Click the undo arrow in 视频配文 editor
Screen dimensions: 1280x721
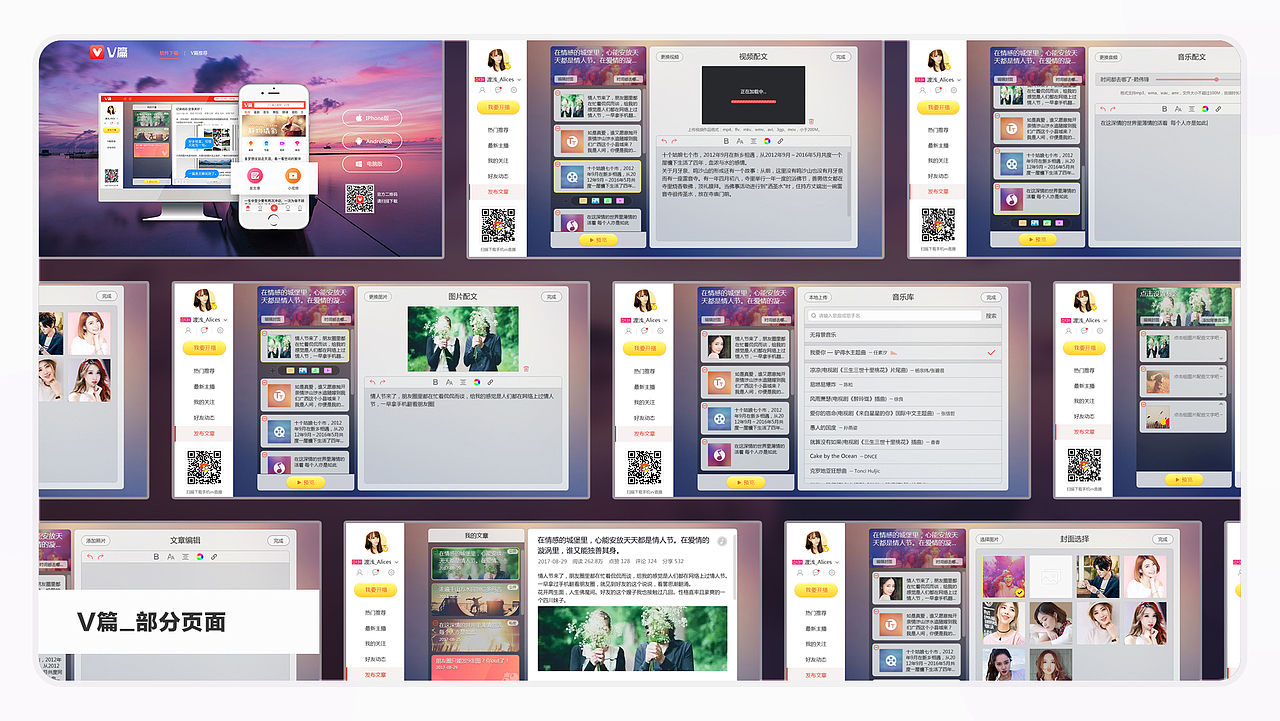[x=664, y=141]
